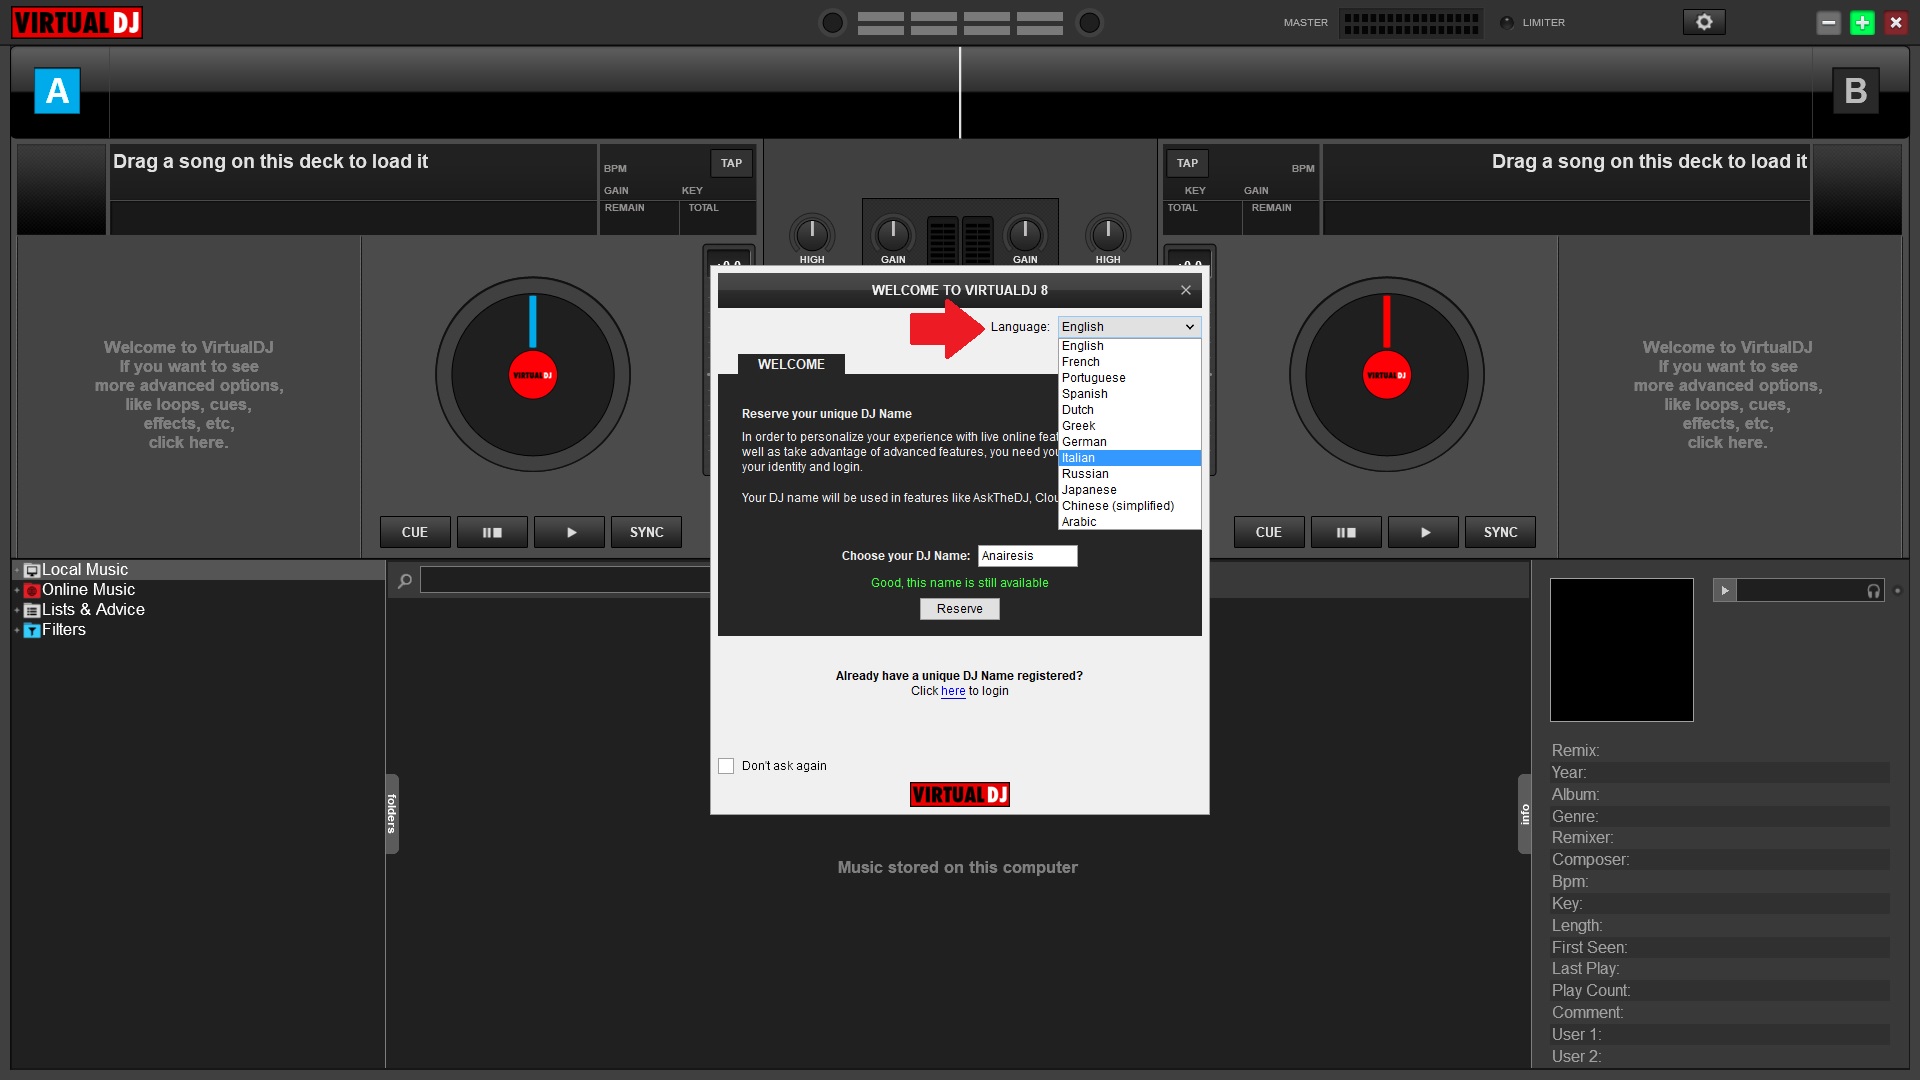Image resolution: width=1920 pixels, height=1080 pixels.
Task: Toggle the folders side panel handle
Action: [392, 813]
